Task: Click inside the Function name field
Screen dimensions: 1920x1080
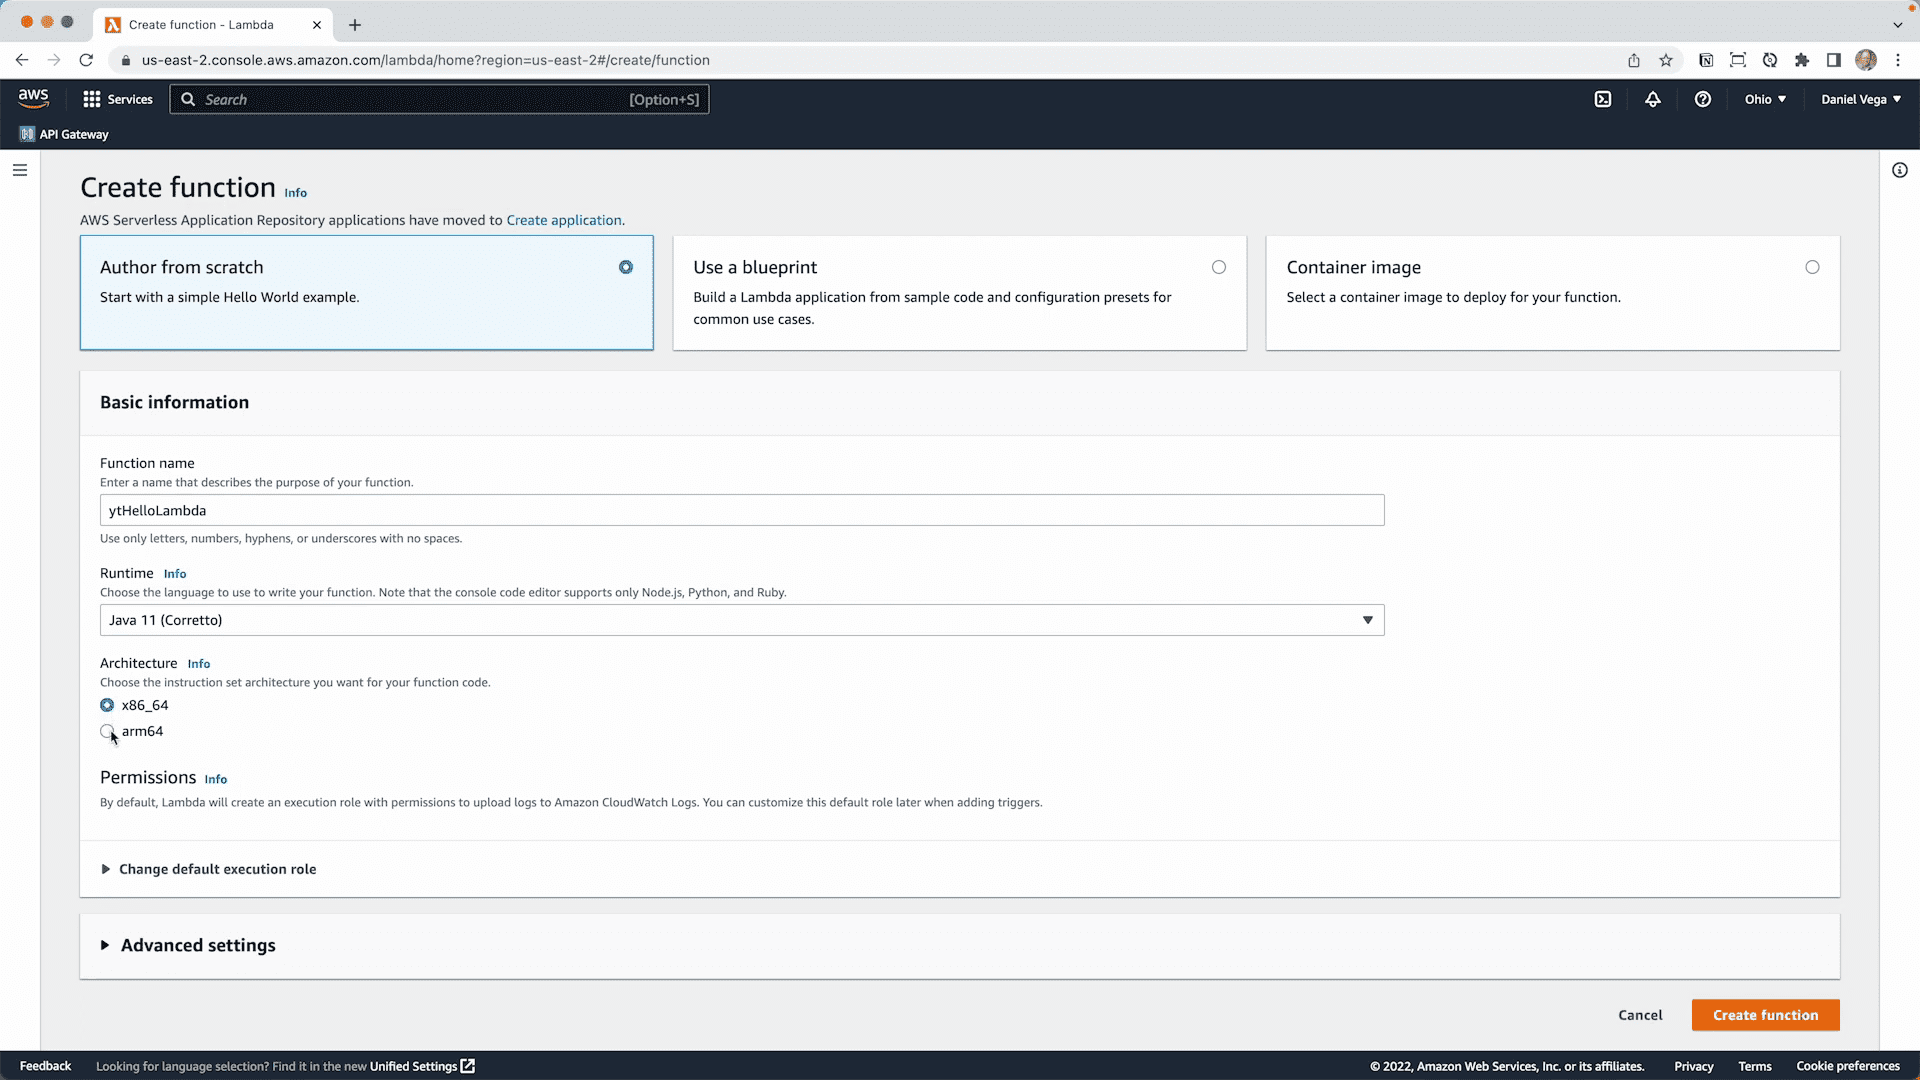Action: [x=741, y=510]
